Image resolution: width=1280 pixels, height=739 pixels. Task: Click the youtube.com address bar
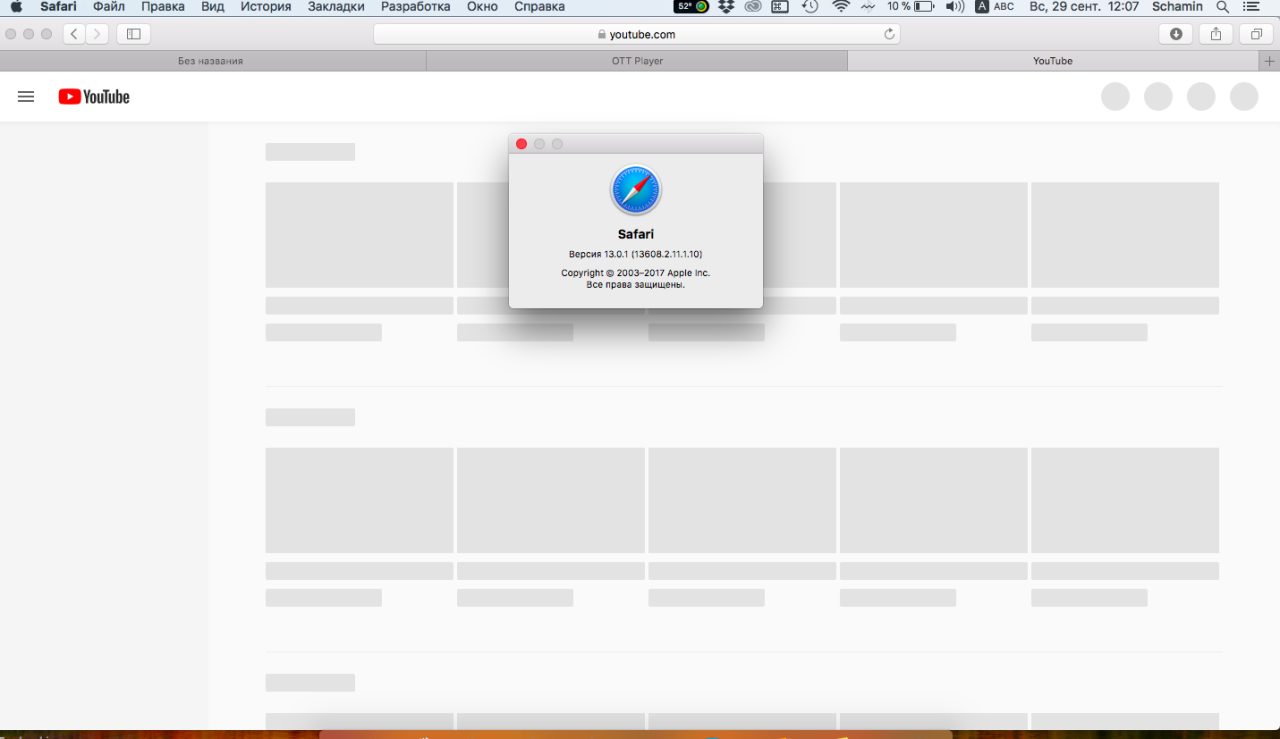[637, 34]
